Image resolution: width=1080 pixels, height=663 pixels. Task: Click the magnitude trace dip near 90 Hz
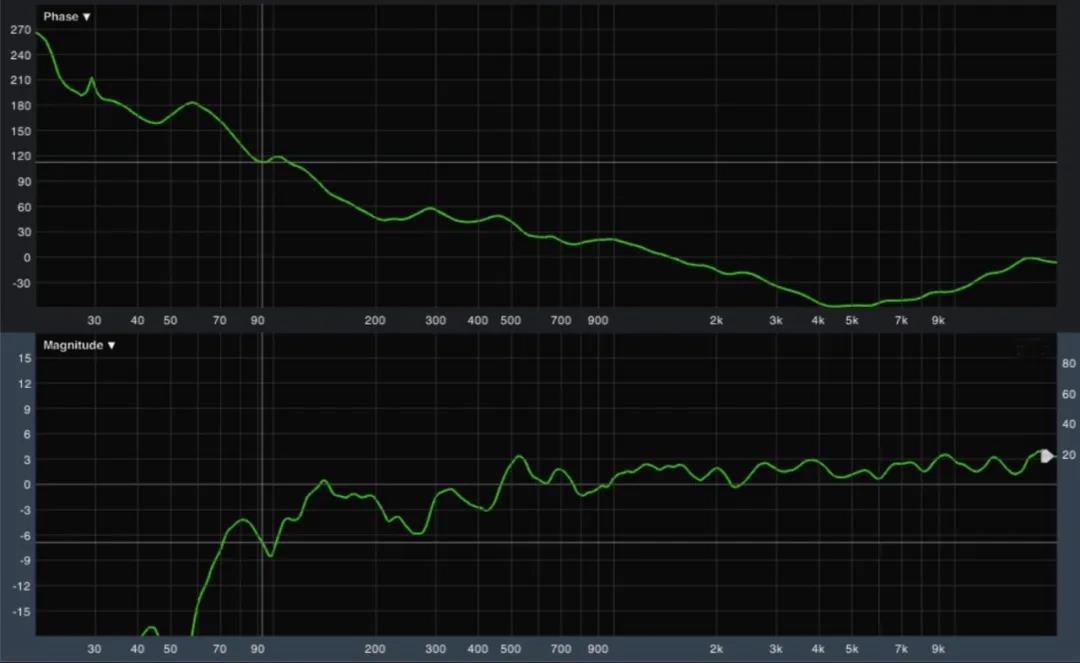pyautogui.click(x=270, y=555)
